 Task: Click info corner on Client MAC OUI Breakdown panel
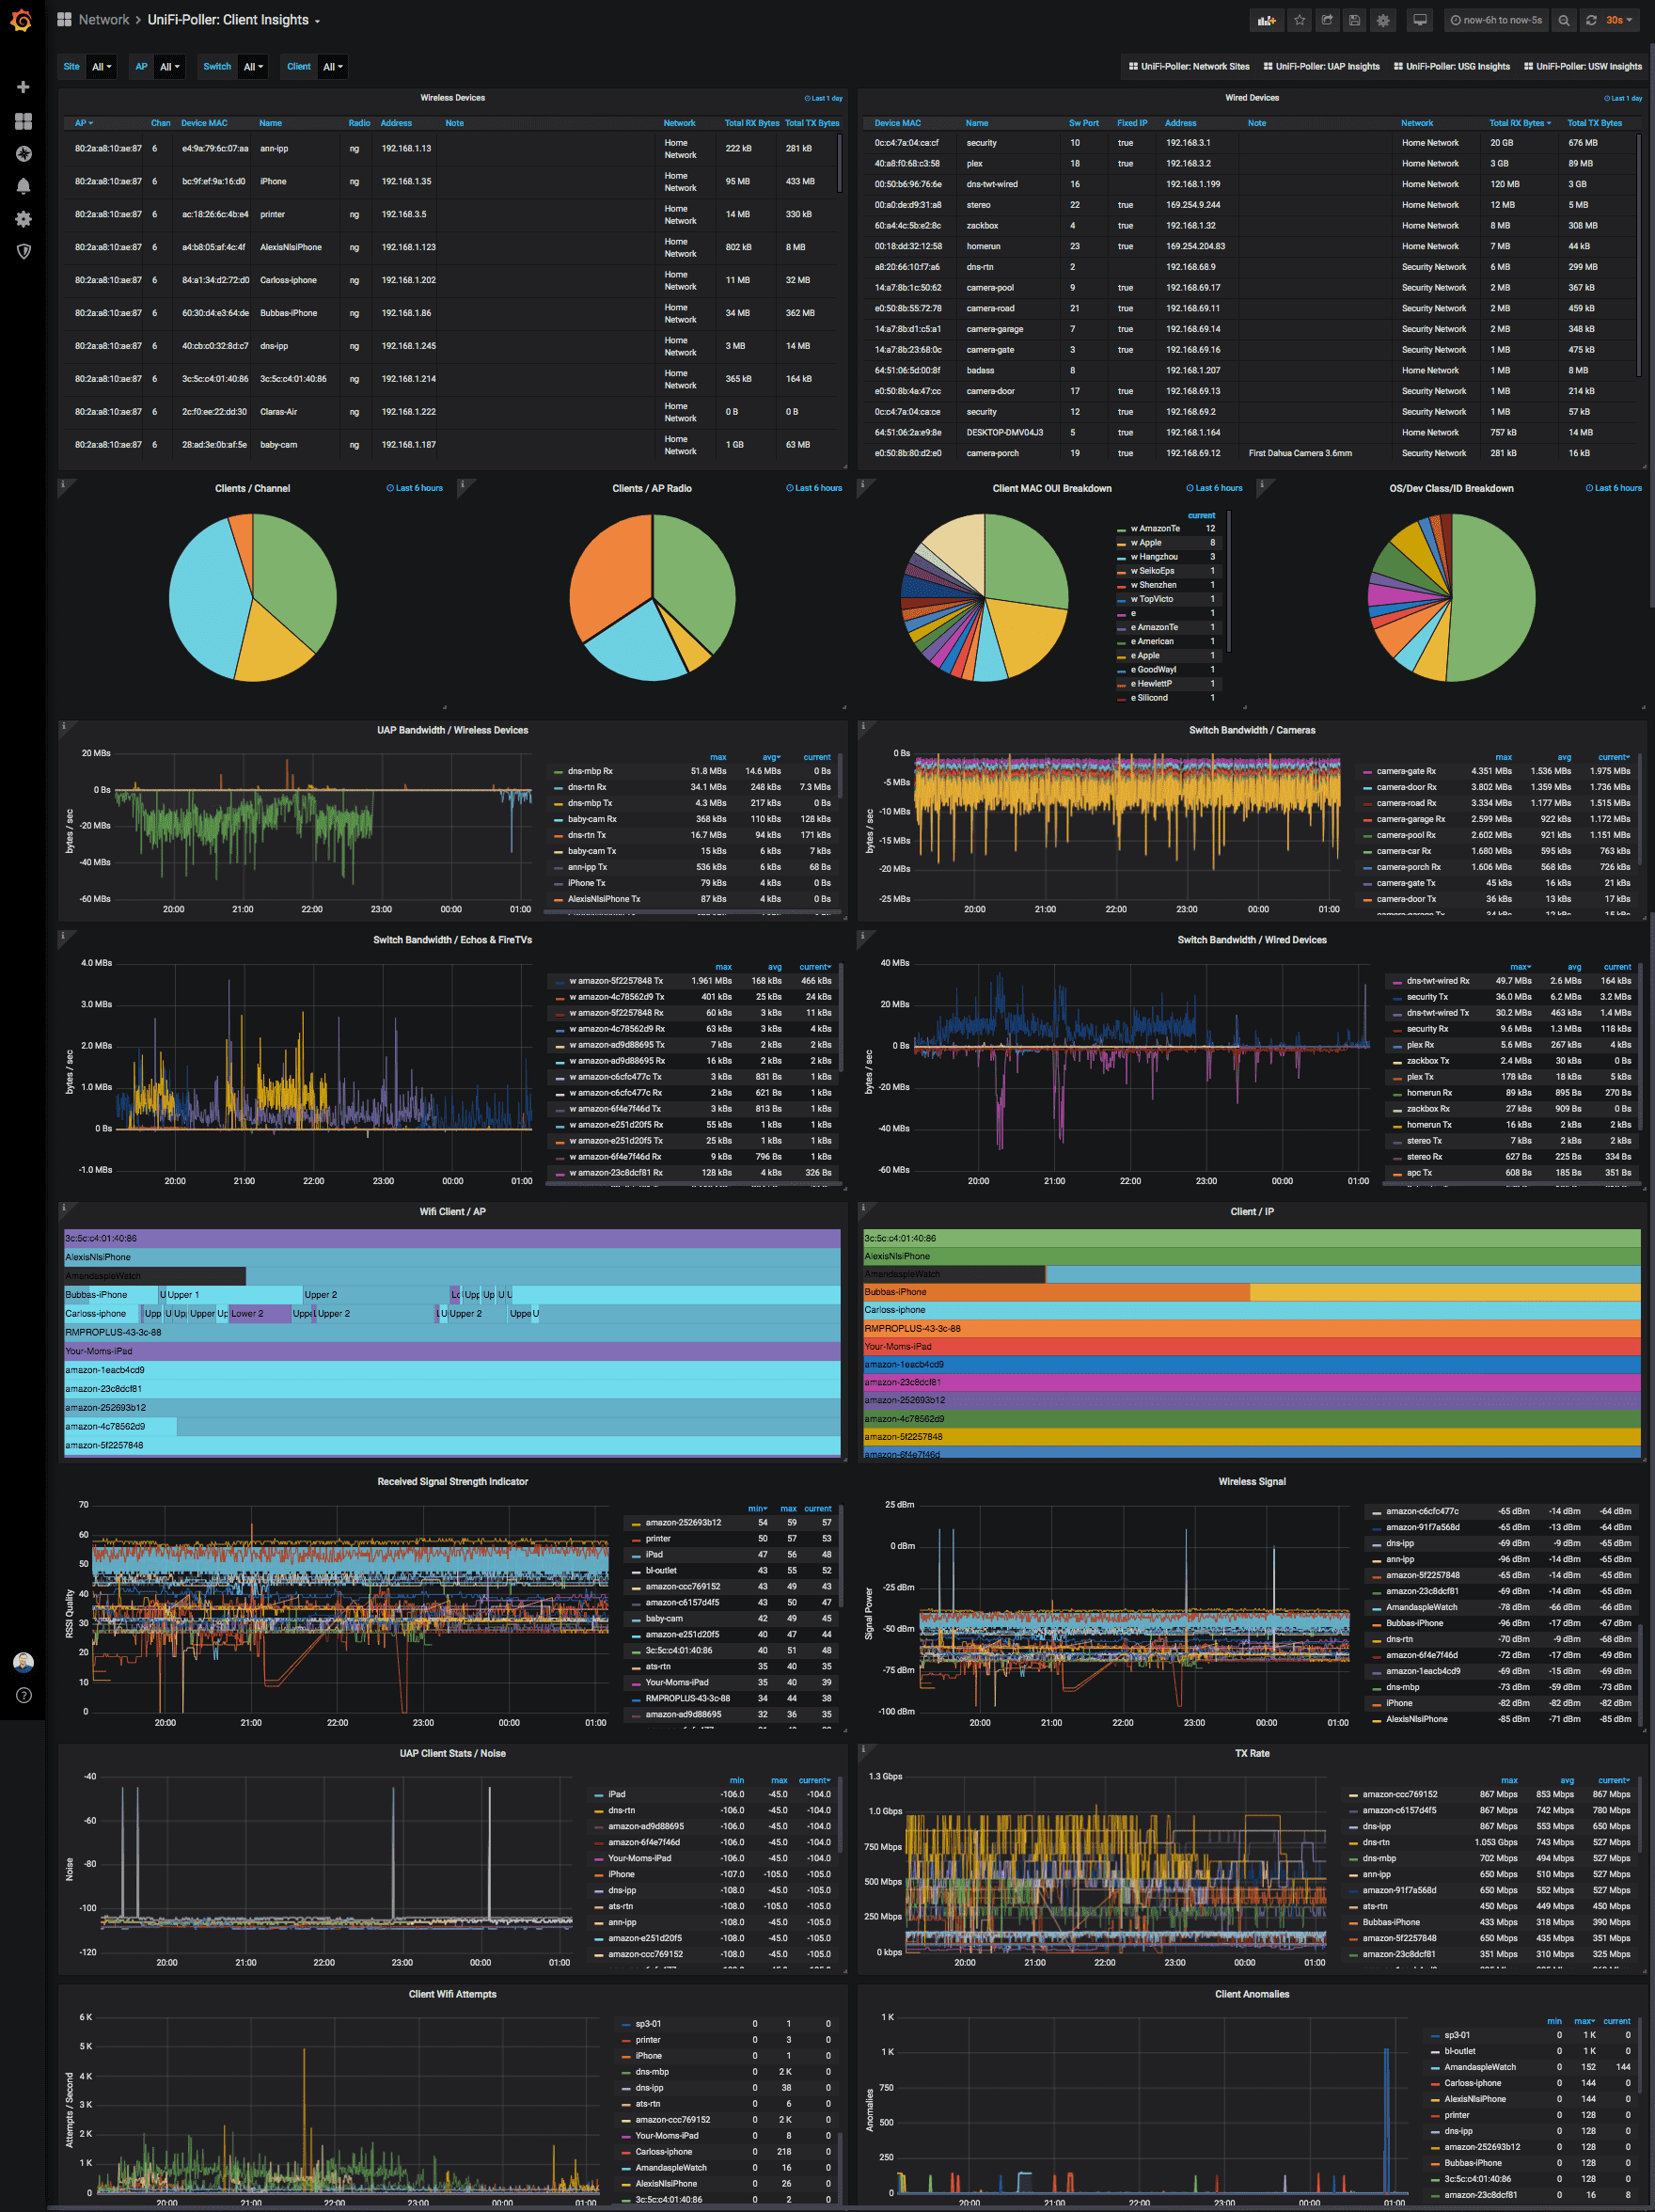[x=862, y=484]
